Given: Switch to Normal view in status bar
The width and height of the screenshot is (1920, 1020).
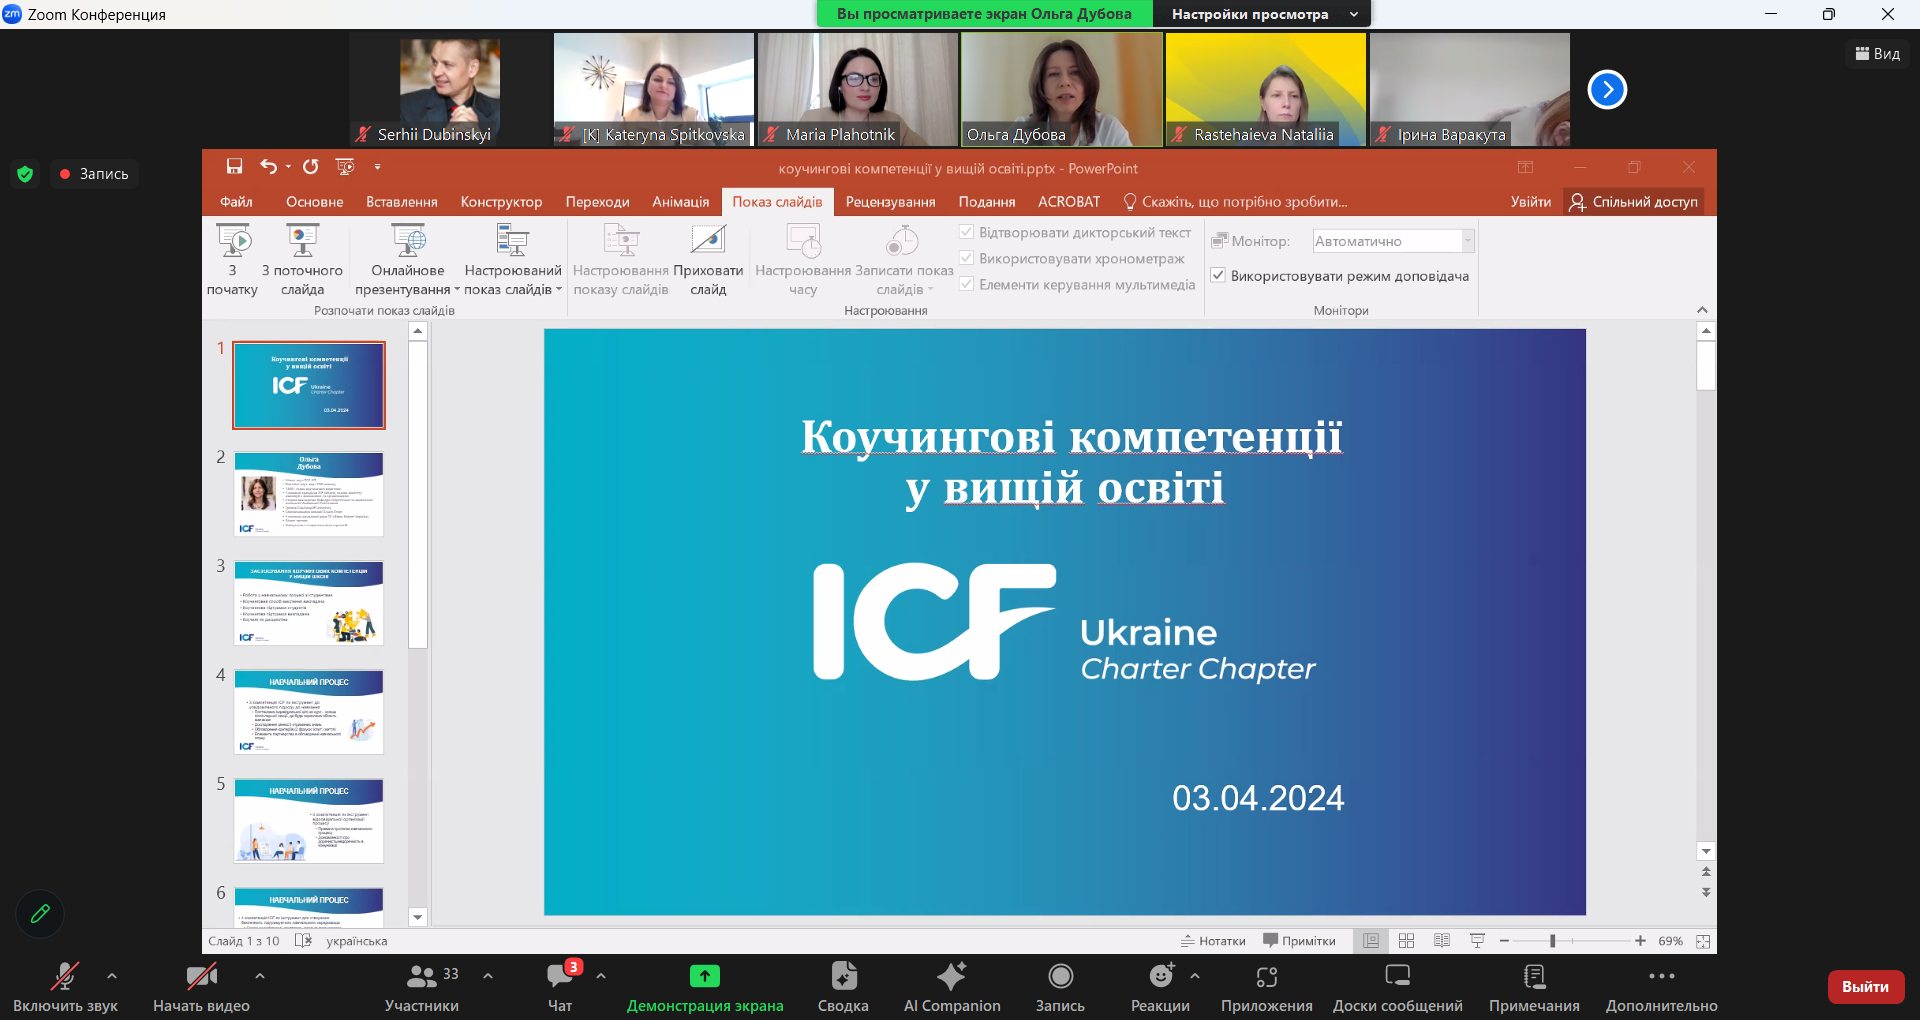Looking at the screenshot, I should pos(1371,941).
